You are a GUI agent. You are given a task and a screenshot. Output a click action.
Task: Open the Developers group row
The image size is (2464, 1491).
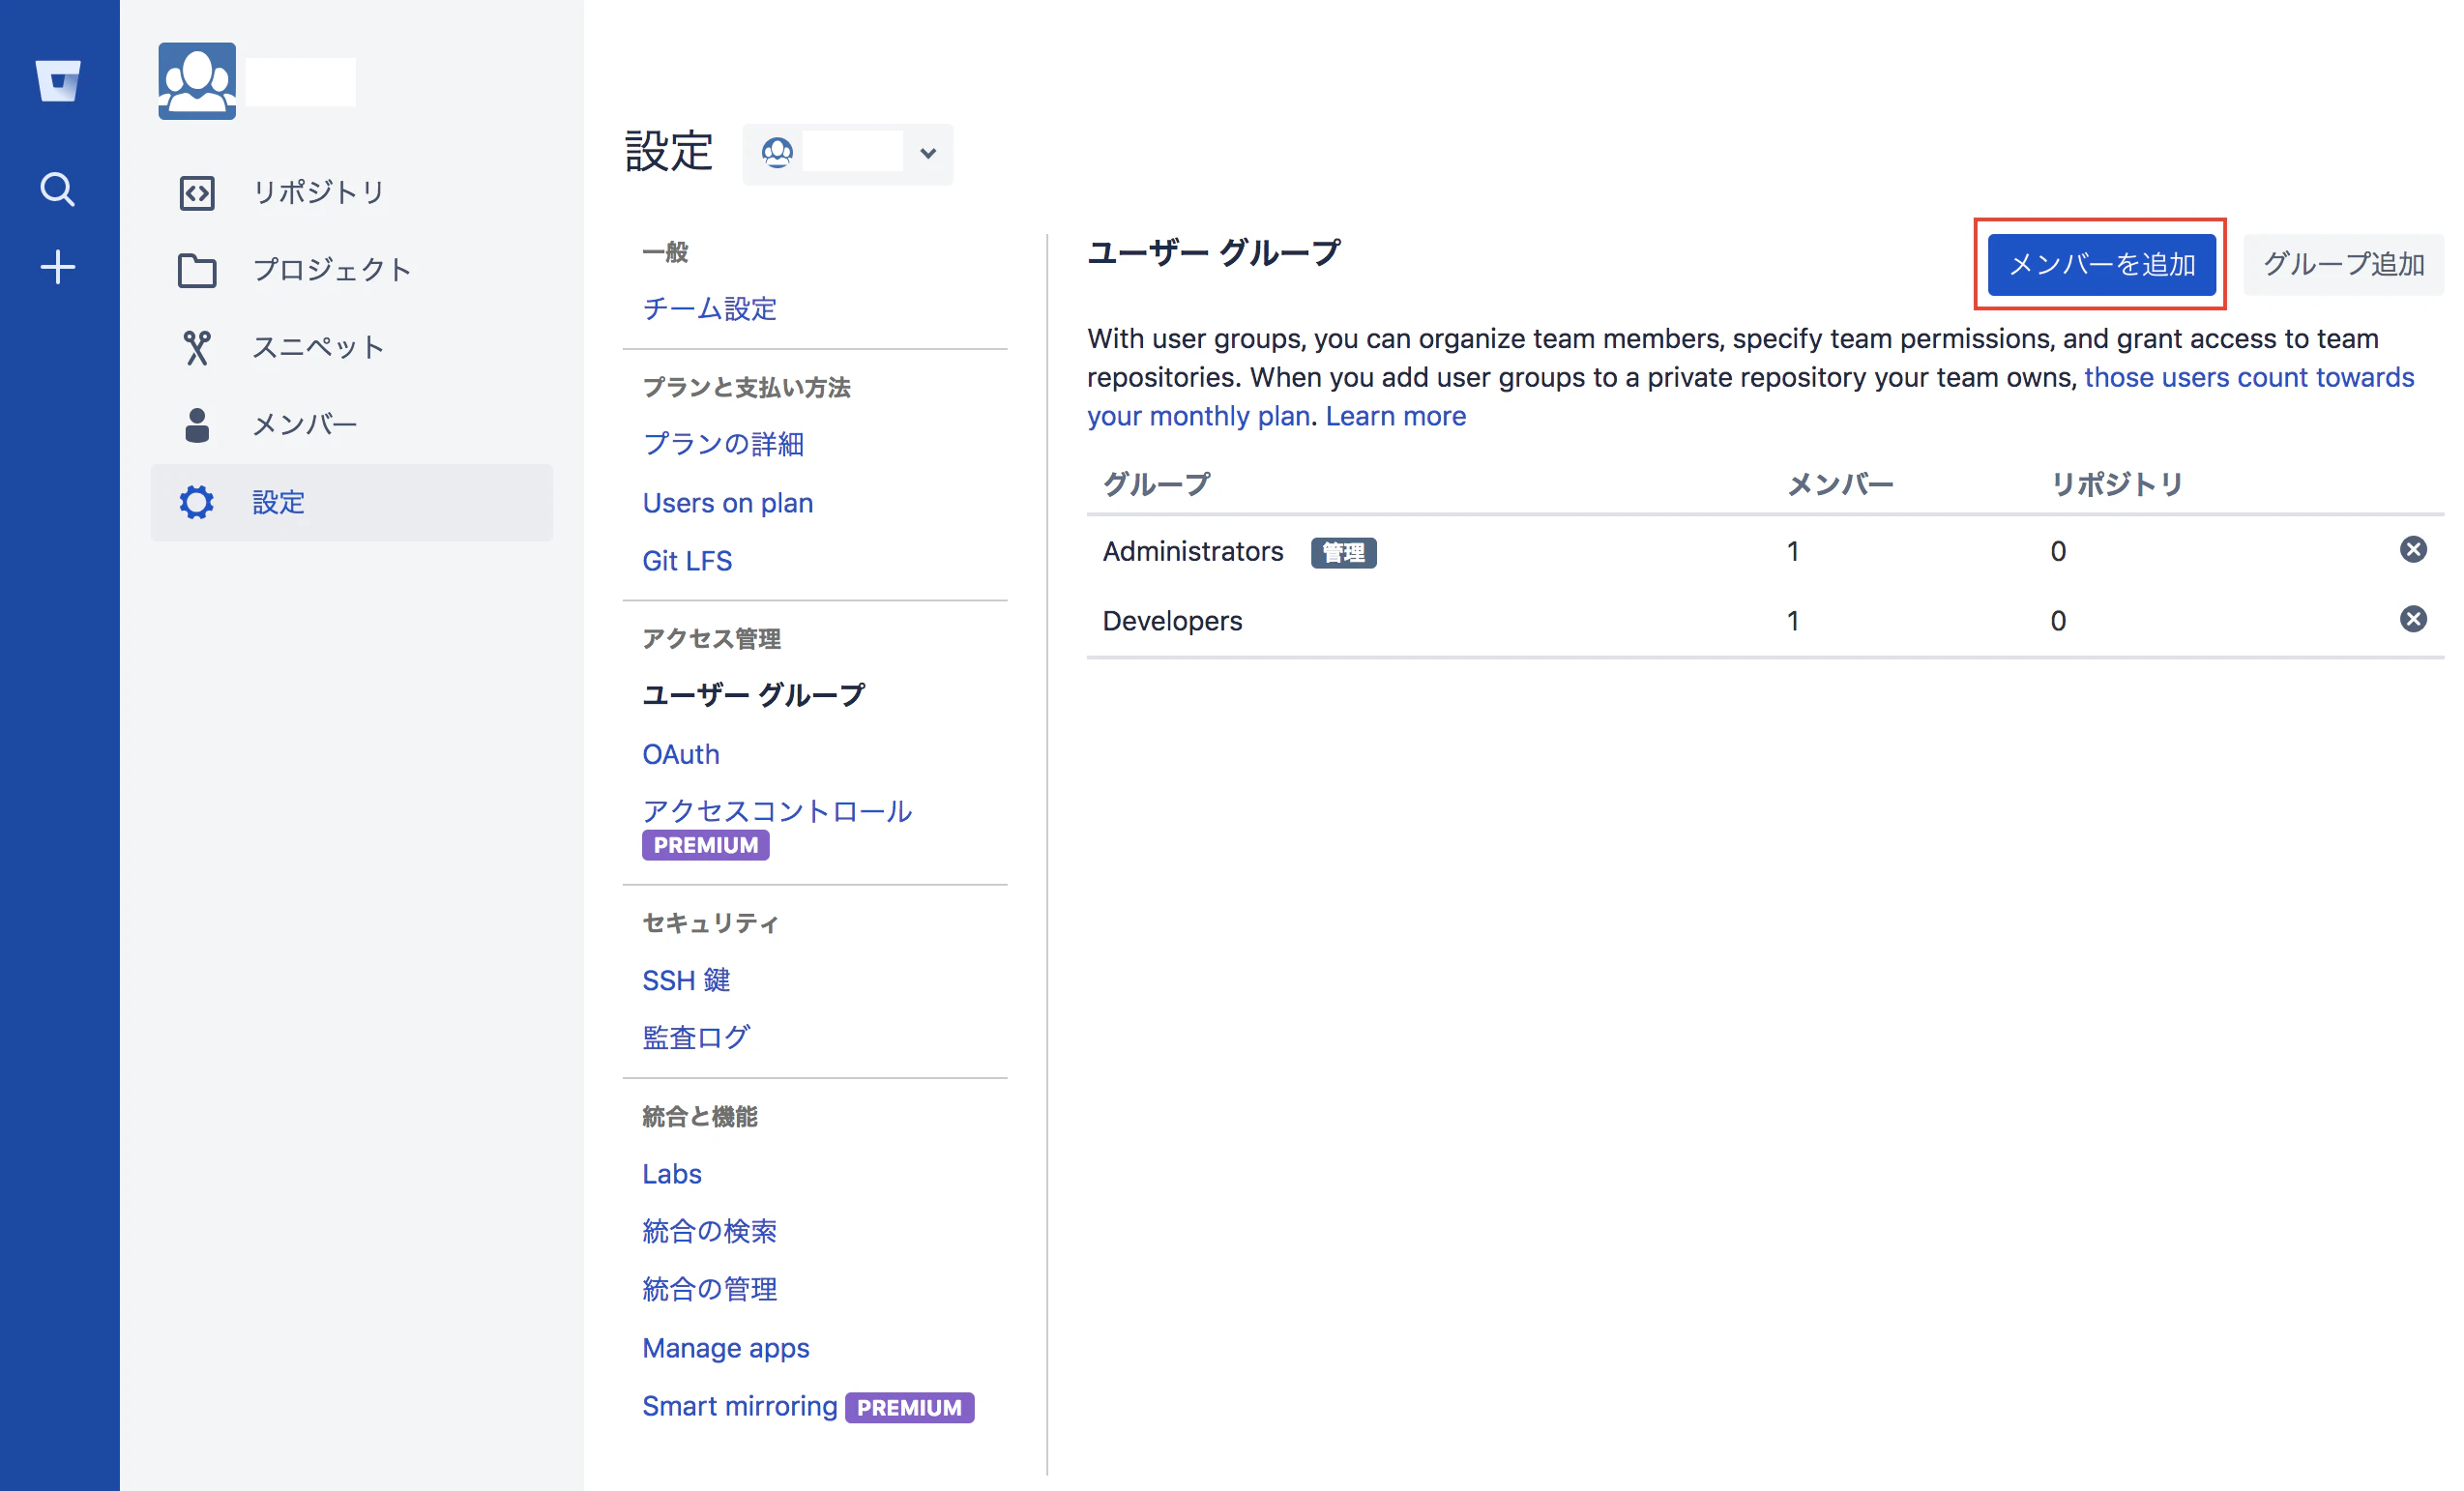pyautogui.click(x=1765, y=621)
